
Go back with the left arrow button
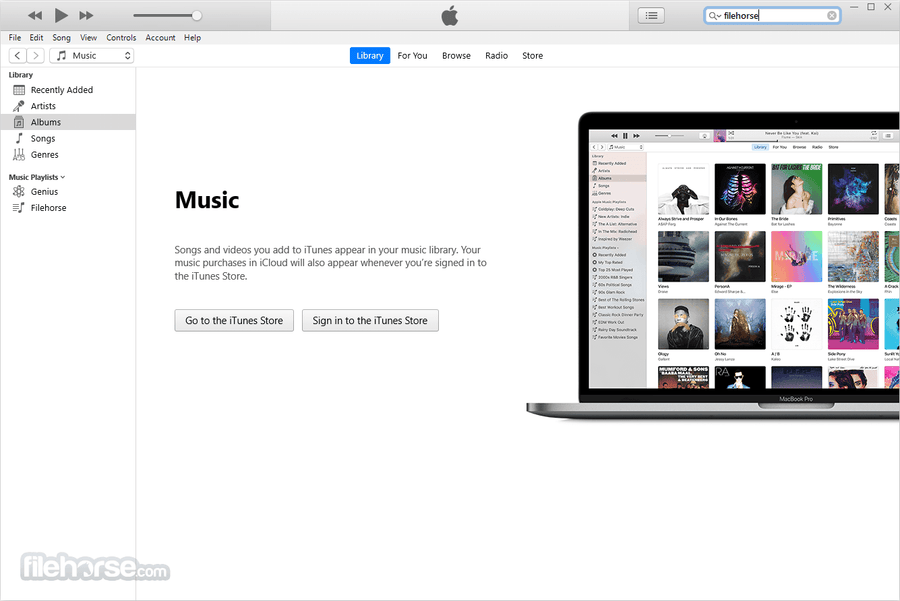click(18, 56)
